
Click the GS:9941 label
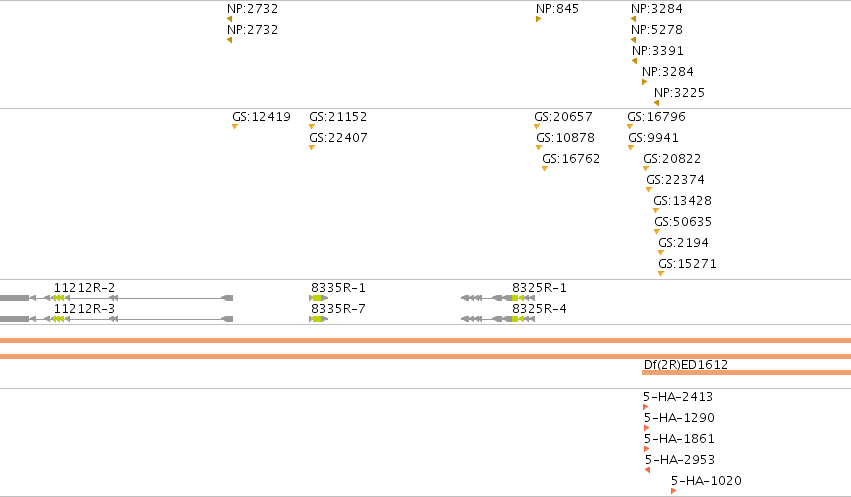coord(653,138)
